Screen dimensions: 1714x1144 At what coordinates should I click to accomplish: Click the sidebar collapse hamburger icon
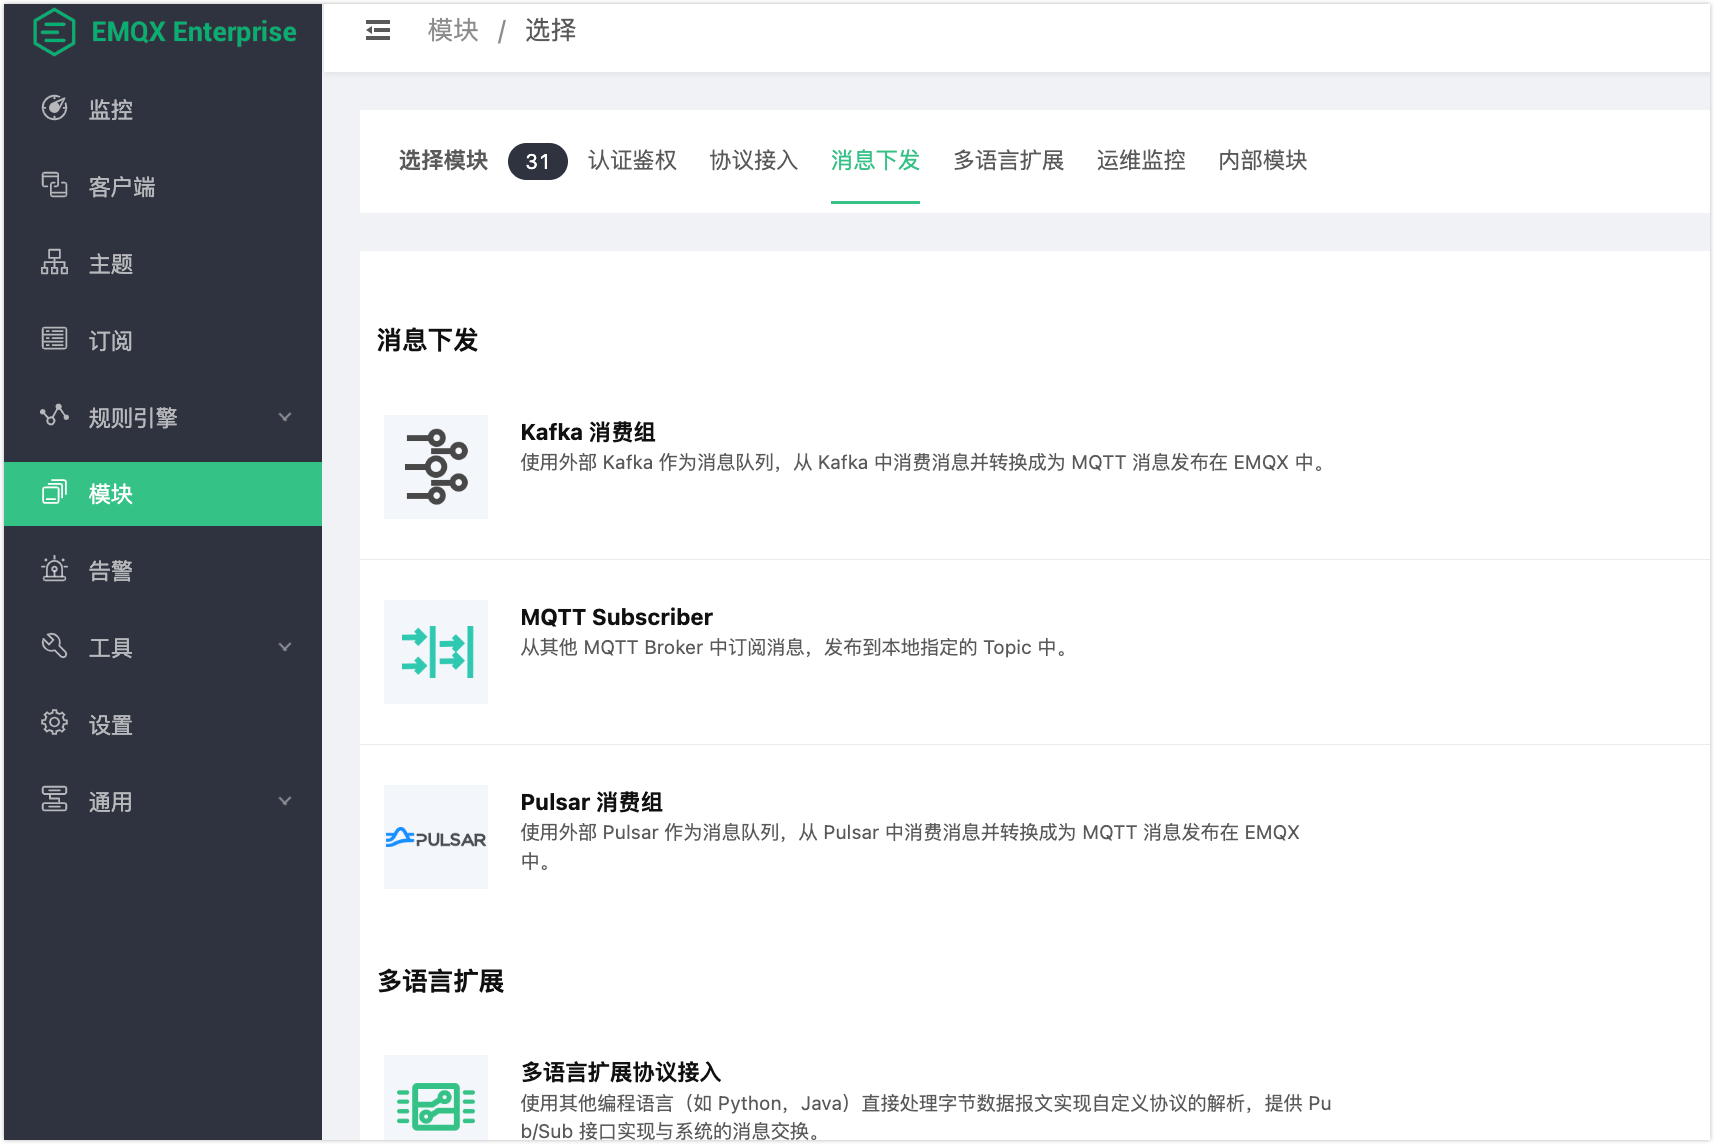pos(378,31)
